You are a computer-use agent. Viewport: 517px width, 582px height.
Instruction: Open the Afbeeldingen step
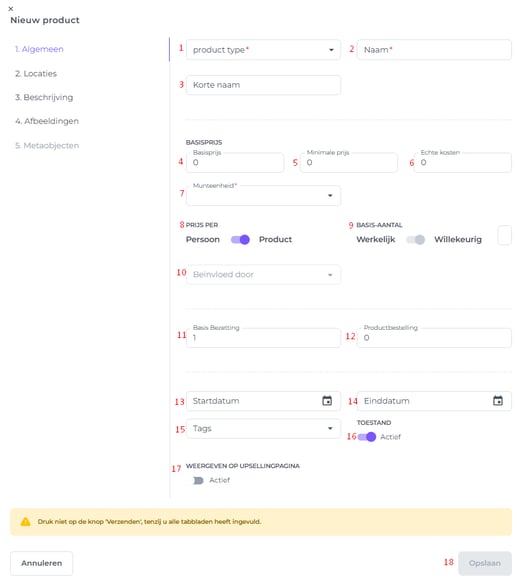pyautogui.click(x=47, y=121)
